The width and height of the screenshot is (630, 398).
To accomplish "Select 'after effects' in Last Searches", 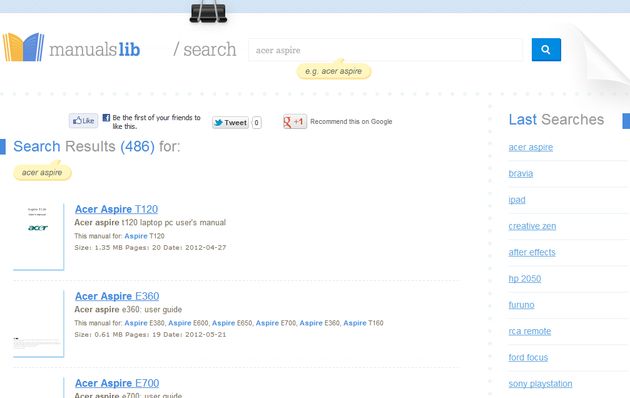I will 532,252.
